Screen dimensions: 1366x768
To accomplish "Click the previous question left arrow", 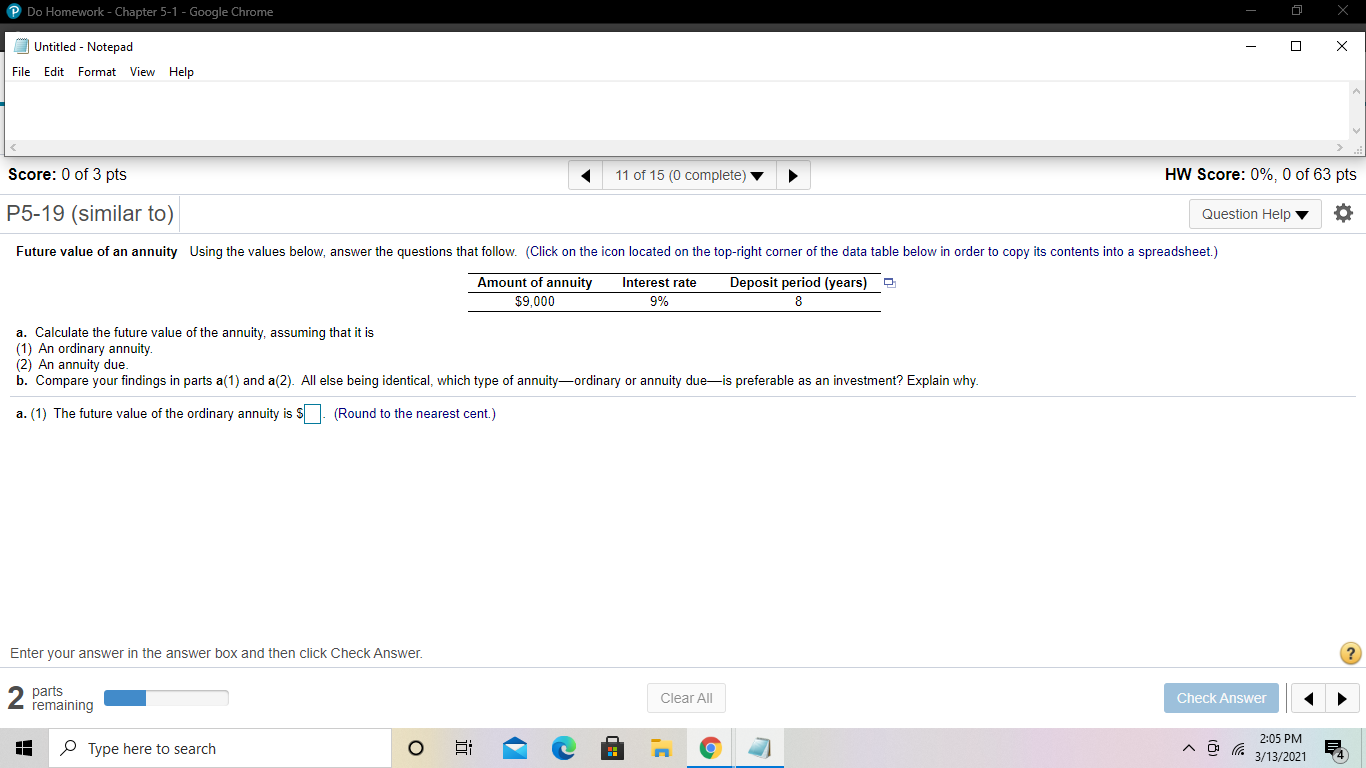I will [x=585, y=174].
